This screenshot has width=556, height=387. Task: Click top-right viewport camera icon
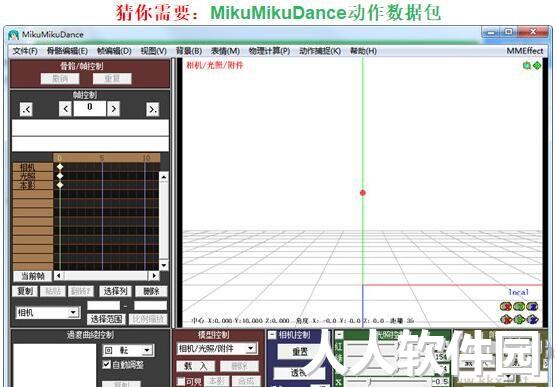tap(527, 65)
